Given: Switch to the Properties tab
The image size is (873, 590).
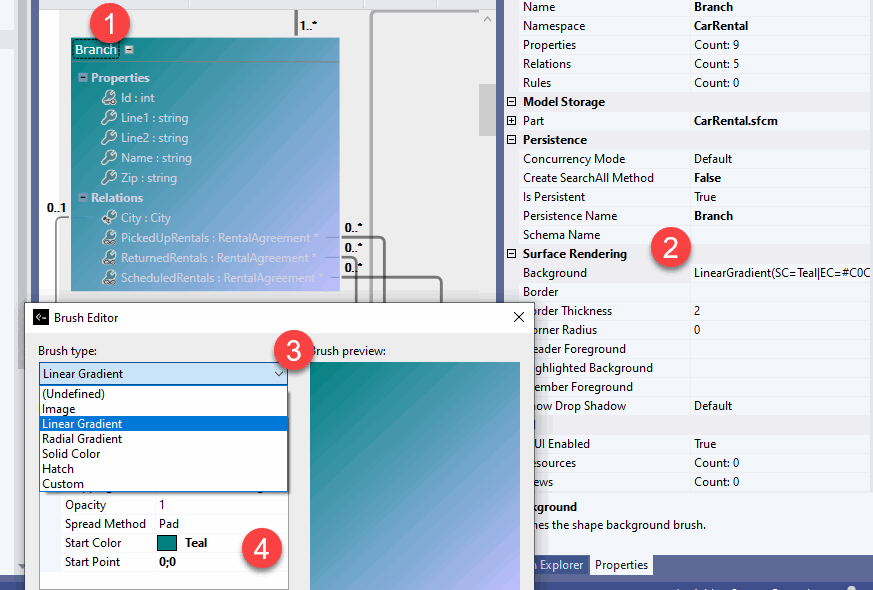Looking at the screenshot, I should 621,565.
